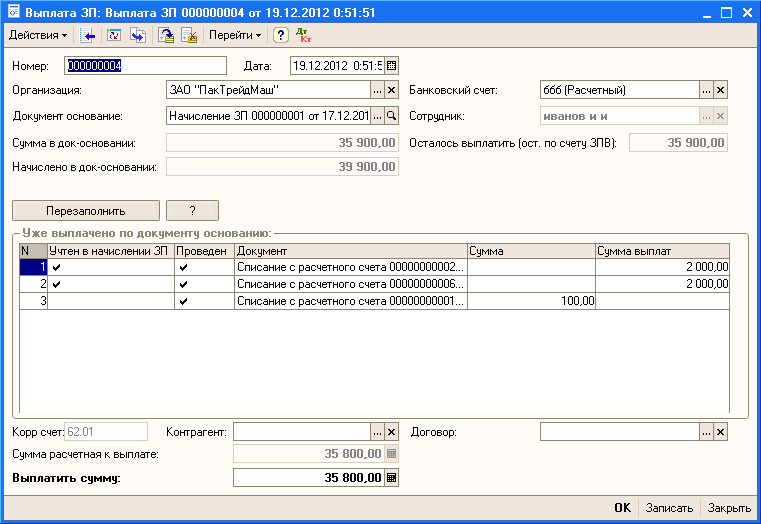Click the document icon in the title bar

(x=14, y=12)
